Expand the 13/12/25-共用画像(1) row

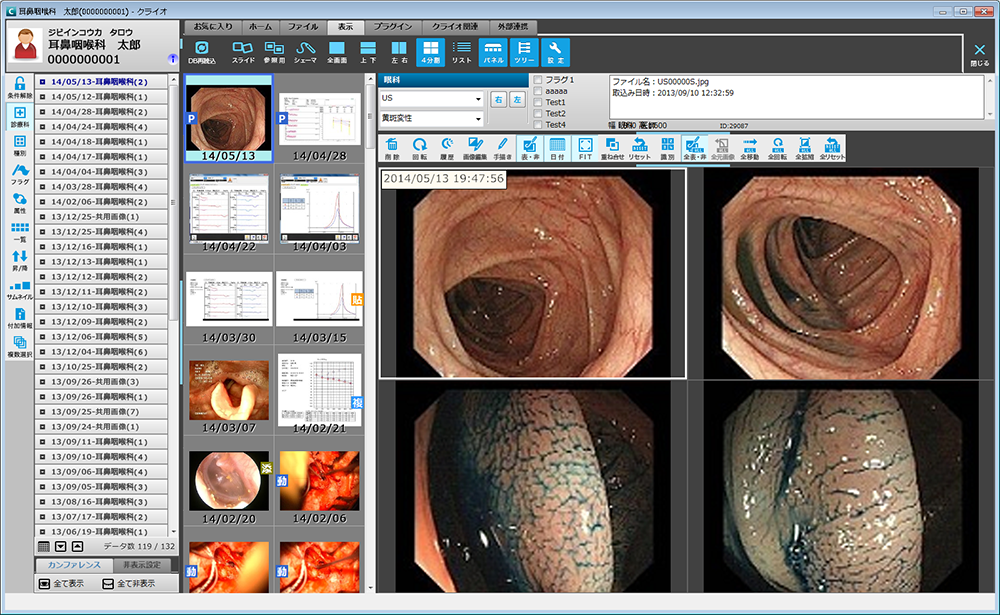pyautogui.click(x=42, y=217)
